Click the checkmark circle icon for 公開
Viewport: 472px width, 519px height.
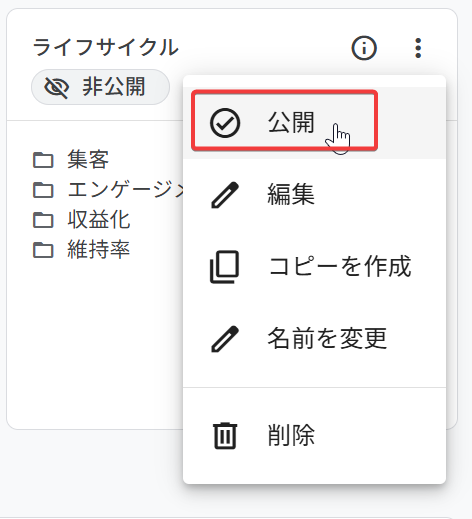(x=225, y=123)
